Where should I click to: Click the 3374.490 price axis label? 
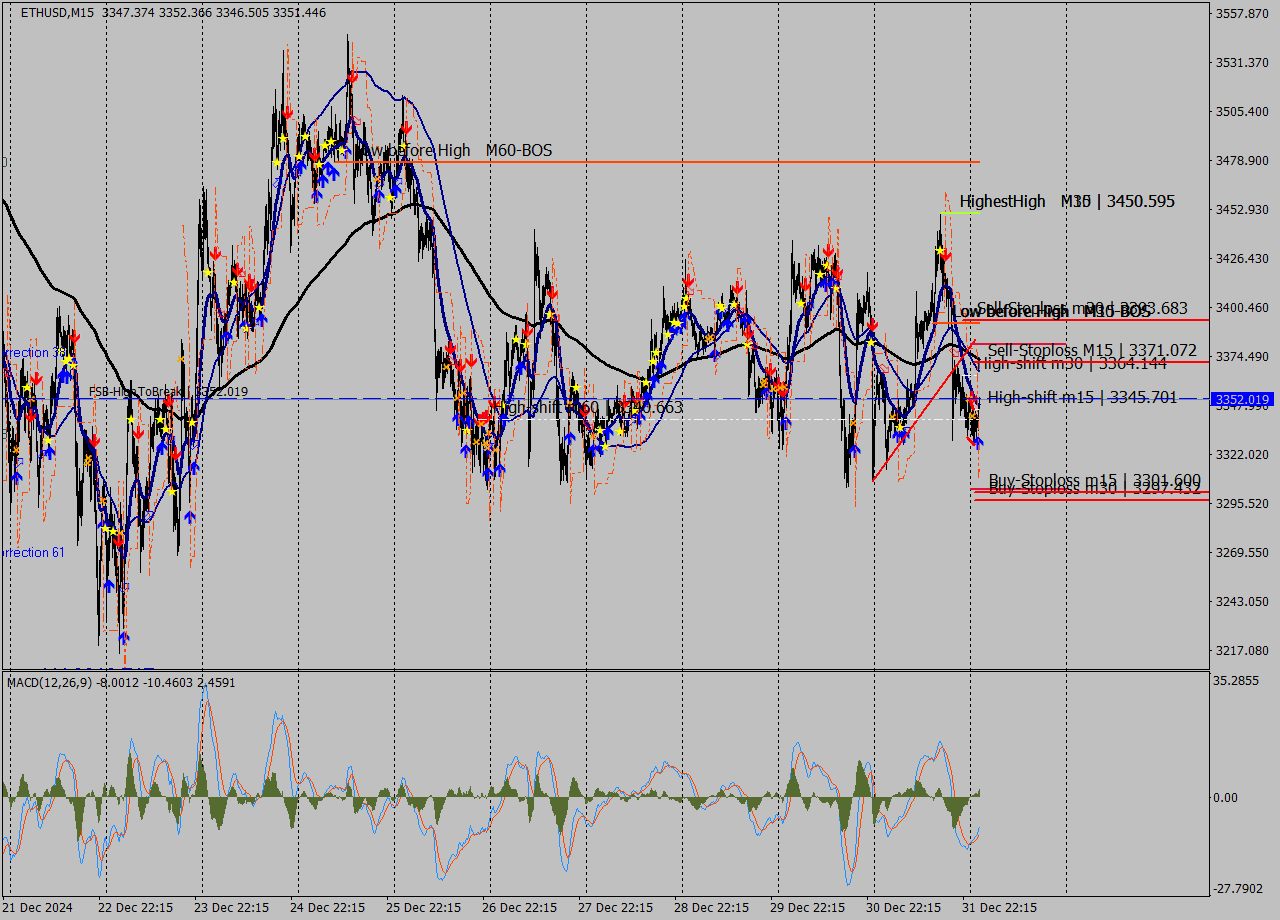point(1241,357)
